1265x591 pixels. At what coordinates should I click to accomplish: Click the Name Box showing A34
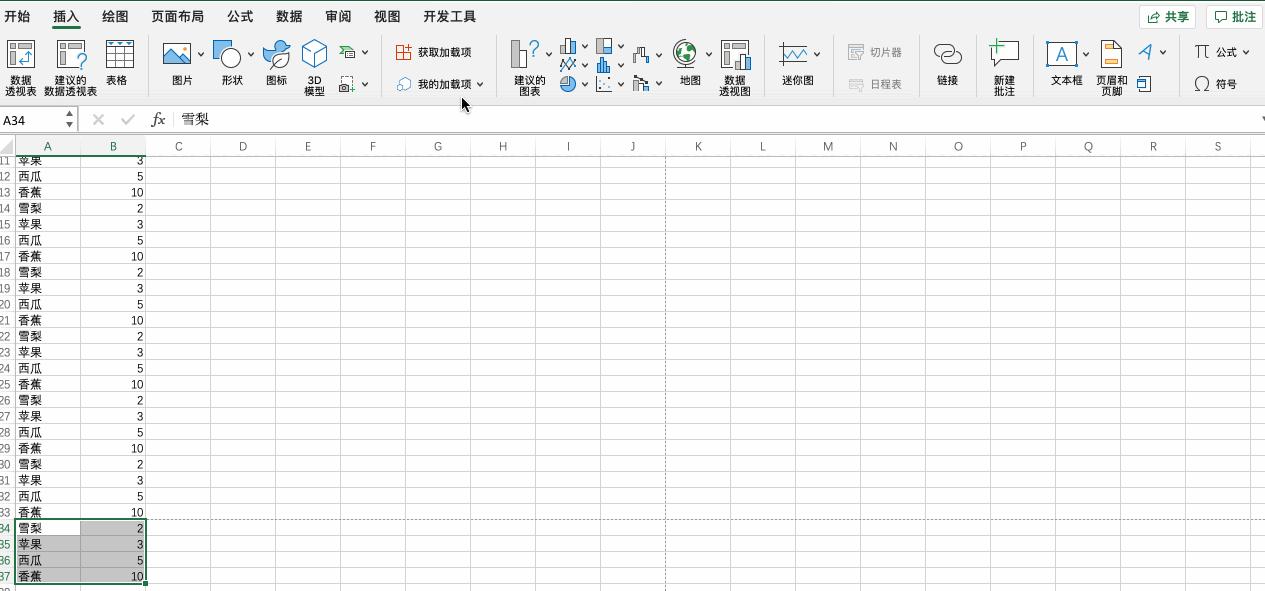click(32, 118)
